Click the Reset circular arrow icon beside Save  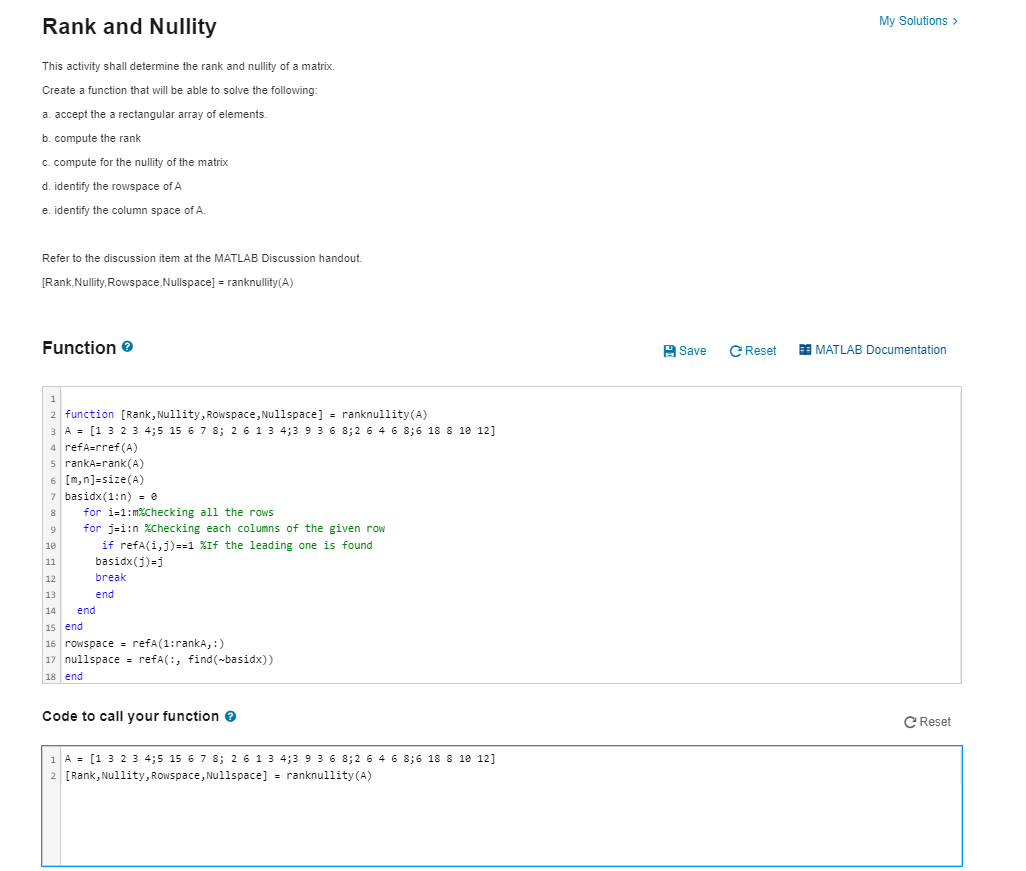[x=736, y=350]
